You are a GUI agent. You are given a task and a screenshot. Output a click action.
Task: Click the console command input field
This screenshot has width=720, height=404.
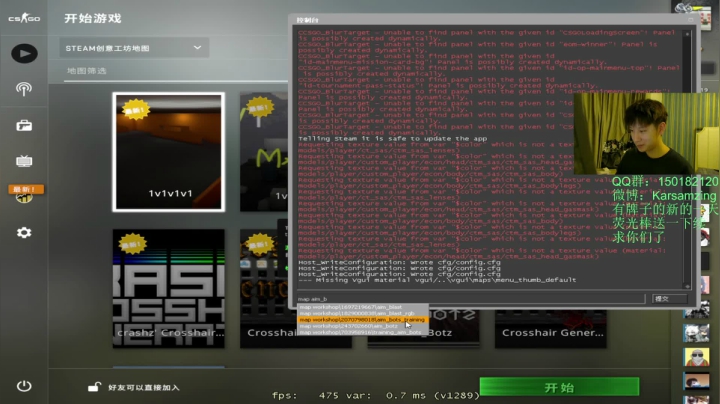pos(471,298)
